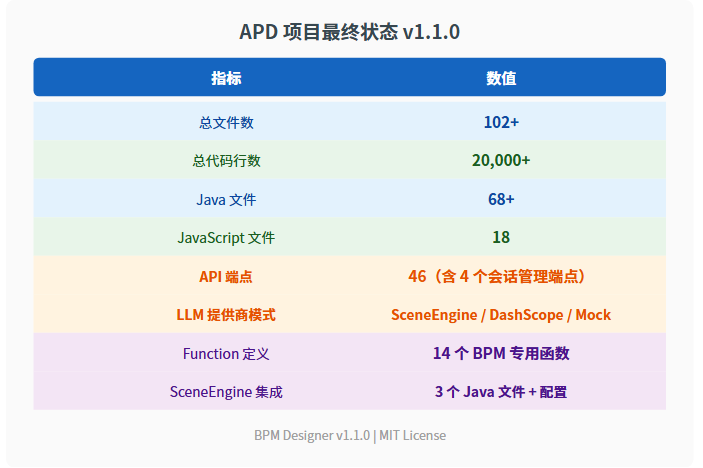Click the '46（含 4 个会话管理端点）' value
This screenshot has height=468, width=703.
point(497,276)
